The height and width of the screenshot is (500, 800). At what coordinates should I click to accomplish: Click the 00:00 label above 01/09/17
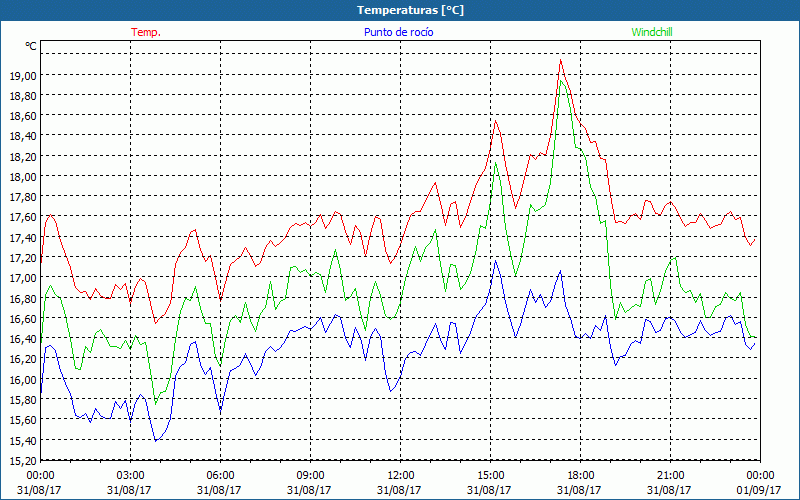(760, 476)
